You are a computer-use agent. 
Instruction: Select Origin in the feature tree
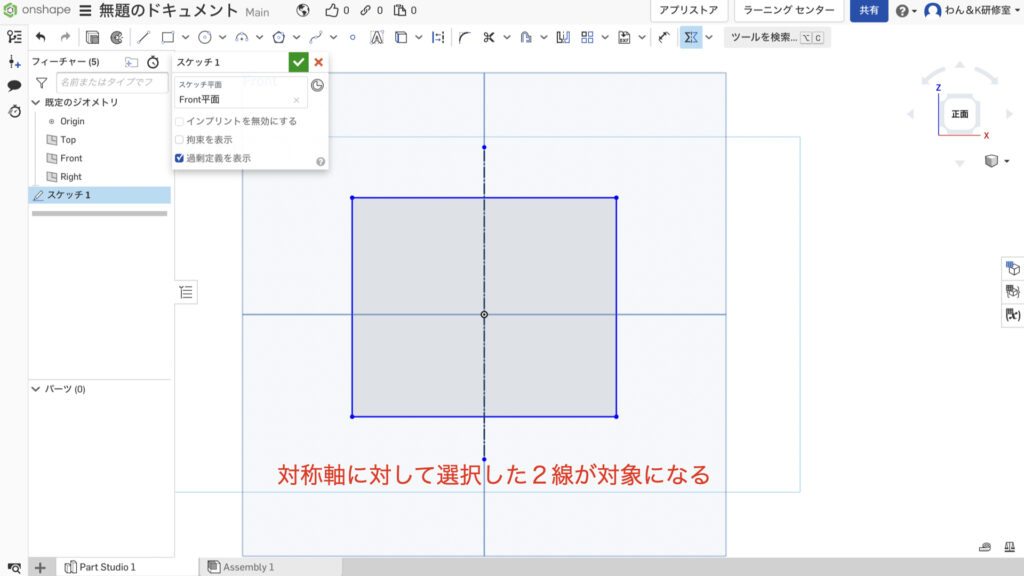pyautogui.click(x=72, y=121)
